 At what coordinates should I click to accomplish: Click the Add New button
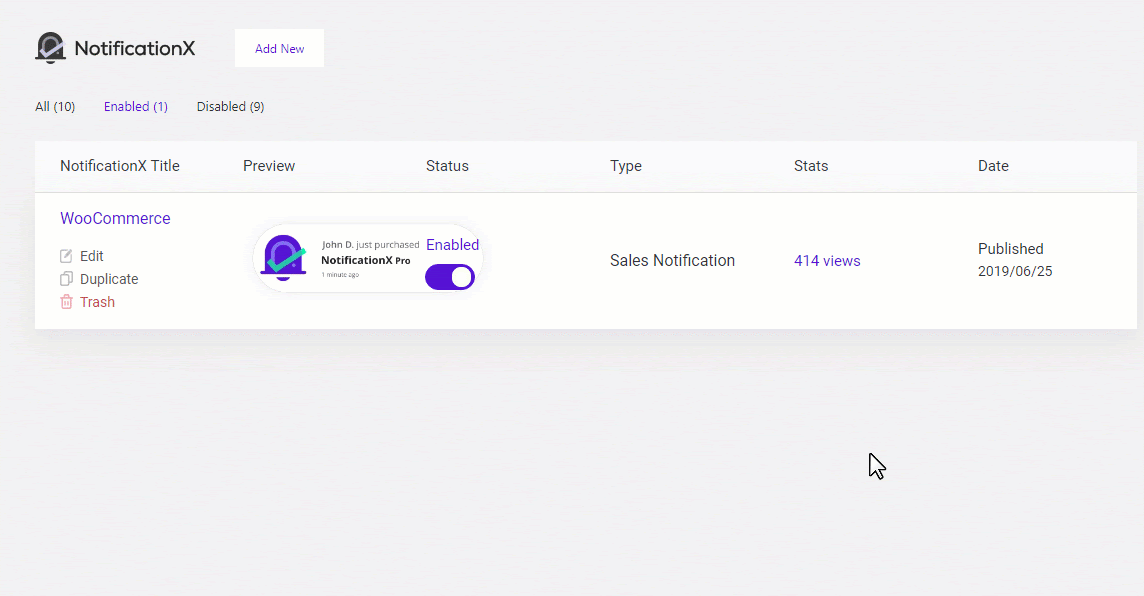(x=279, y=48)
